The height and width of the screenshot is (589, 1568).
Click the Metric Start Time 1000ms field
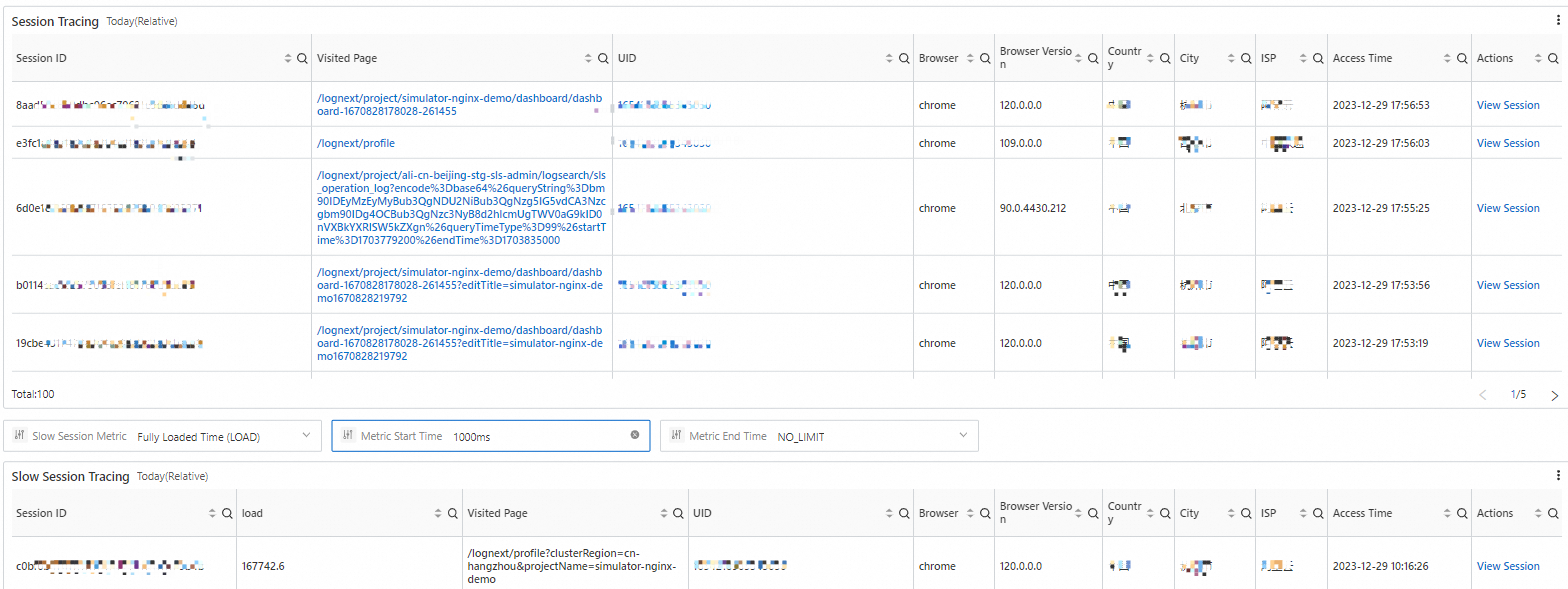(491, 436)
